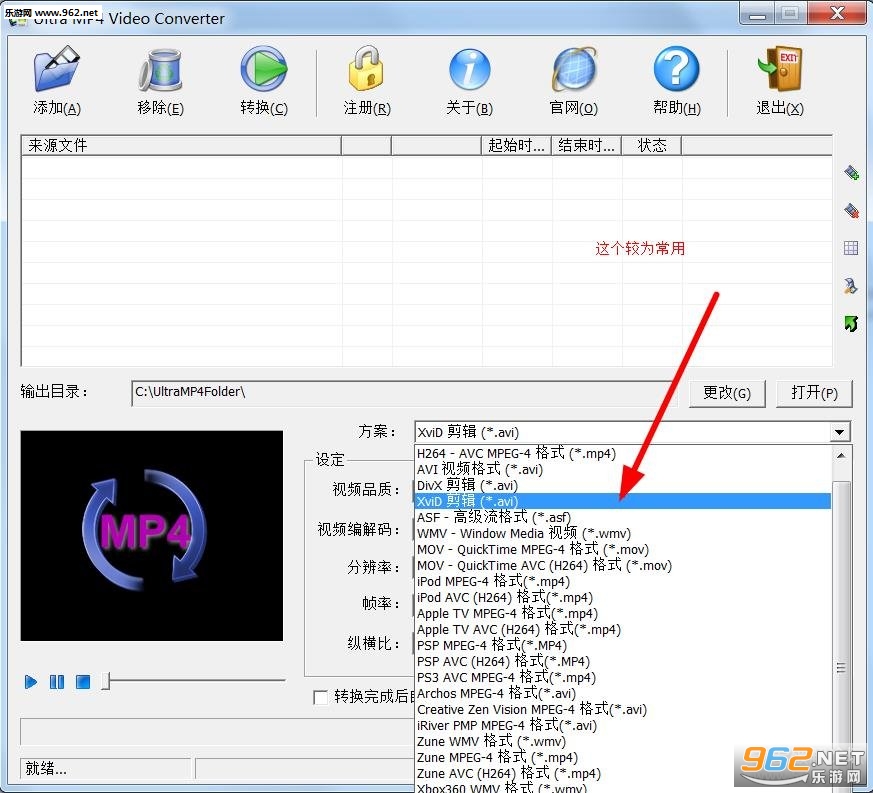
Task: Select Zune MPEG-4 格式 (*.mp4) option
Action: pyautogui.click(x=622, y=758)
